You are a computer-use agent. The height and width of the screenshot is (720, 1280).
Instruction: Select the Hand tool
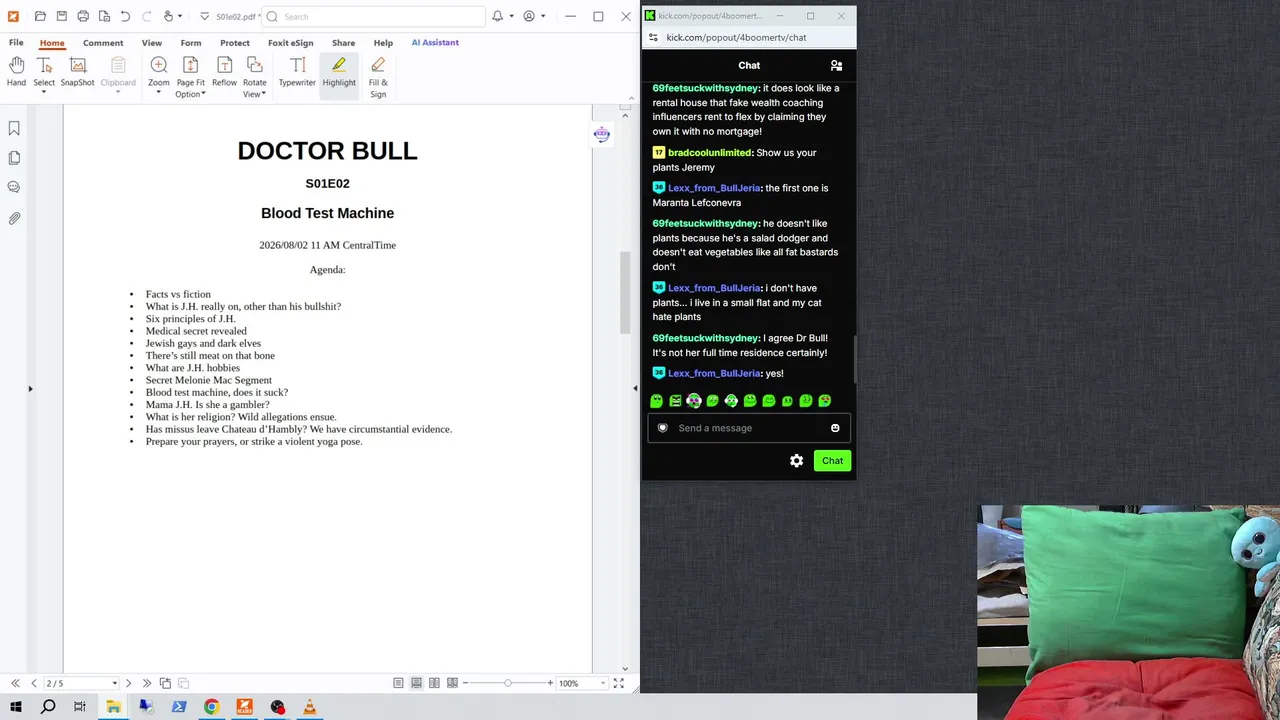tap(16, 72)
